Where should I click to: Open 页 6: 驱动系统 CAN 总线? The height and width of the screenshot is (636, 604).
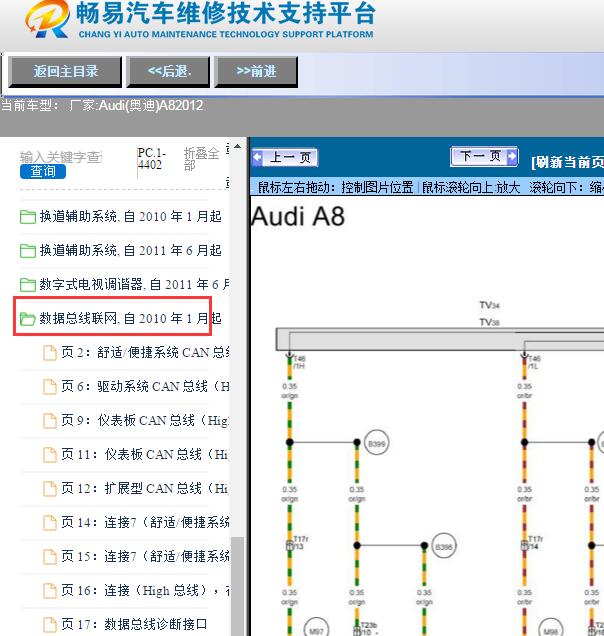pyautogui.click(x=146, y=387)
